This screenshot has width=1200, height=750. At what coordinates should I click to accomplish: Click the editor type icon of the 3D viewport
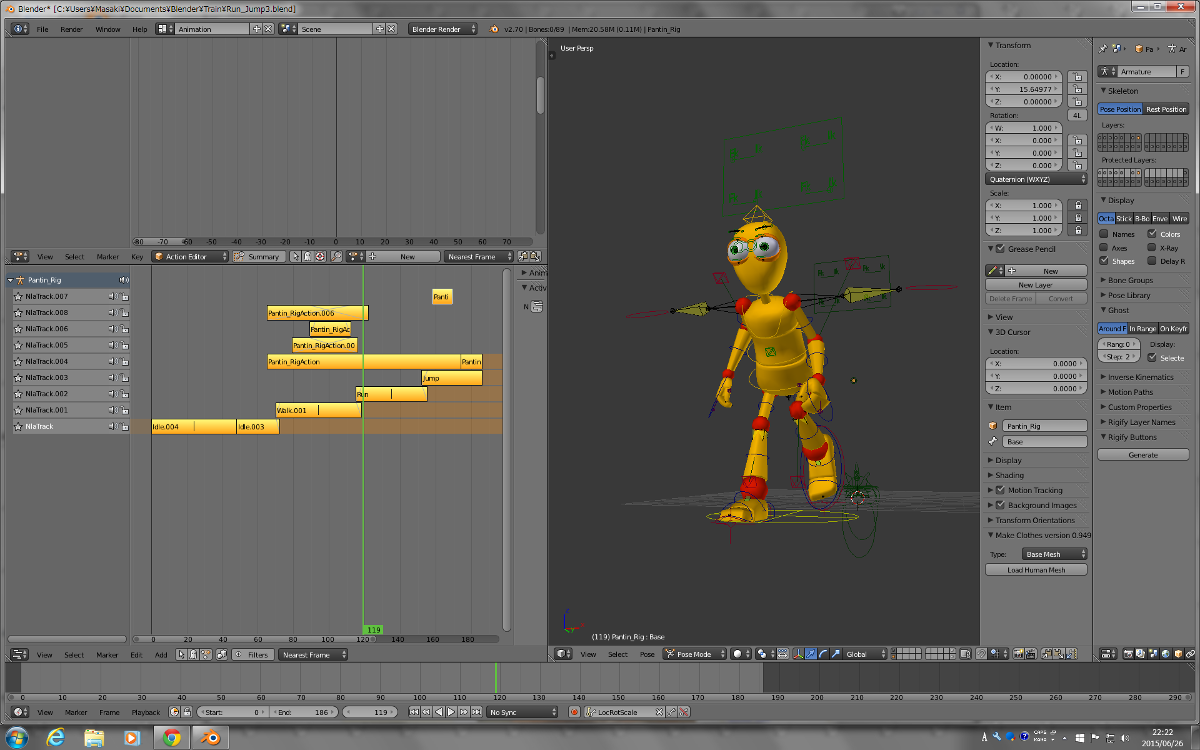563,654
